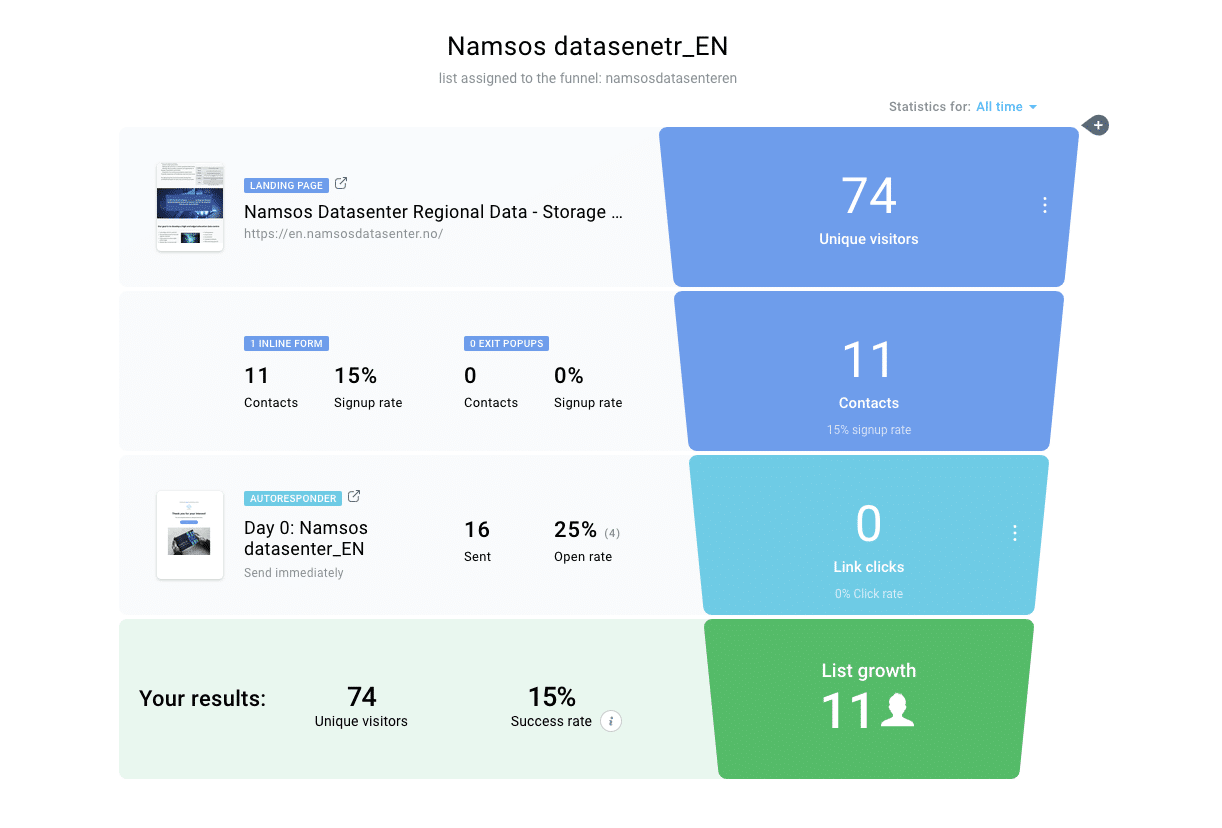The width and height of the screenshot is (1222, 828).
Task: Click the (4) opens count
Action: [x=612, y=533]
